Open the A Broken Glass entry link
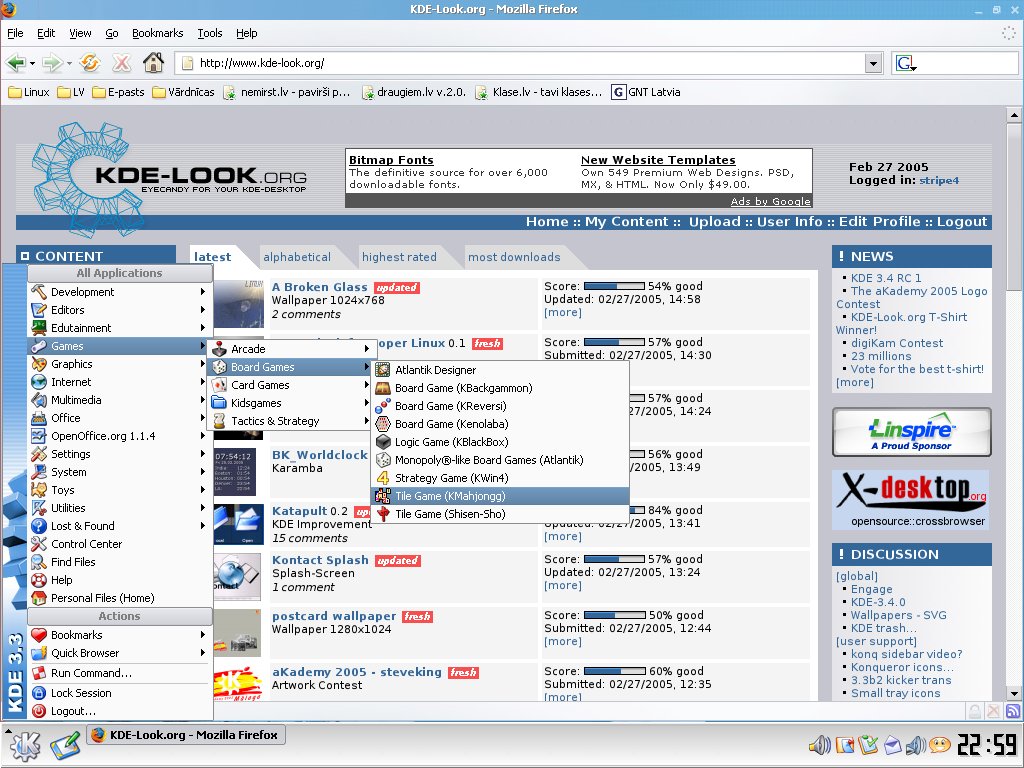Screen dimensions: 1024x768 [319, 287]
